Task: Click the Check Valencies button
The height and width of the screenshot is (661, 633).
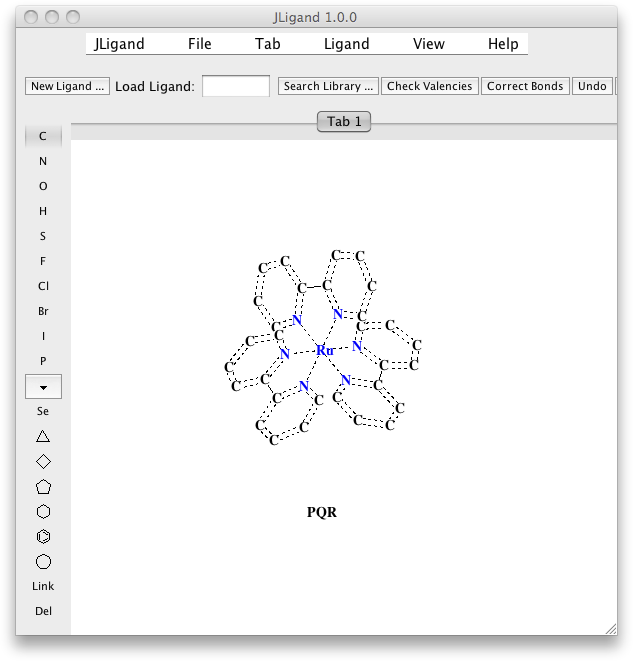Action: click(429, 86)
